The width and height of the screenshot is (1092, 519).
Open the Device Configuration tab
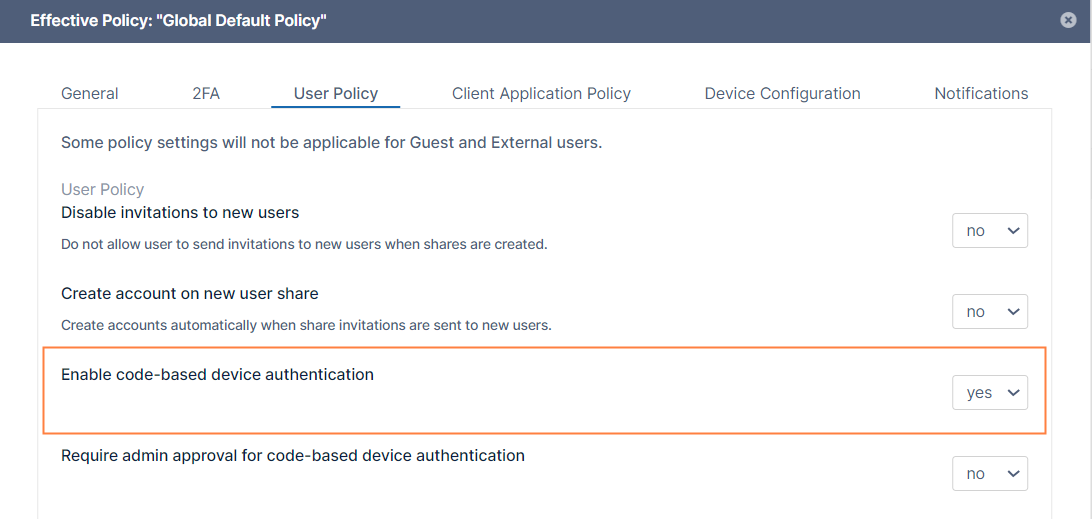coord(782,93)
